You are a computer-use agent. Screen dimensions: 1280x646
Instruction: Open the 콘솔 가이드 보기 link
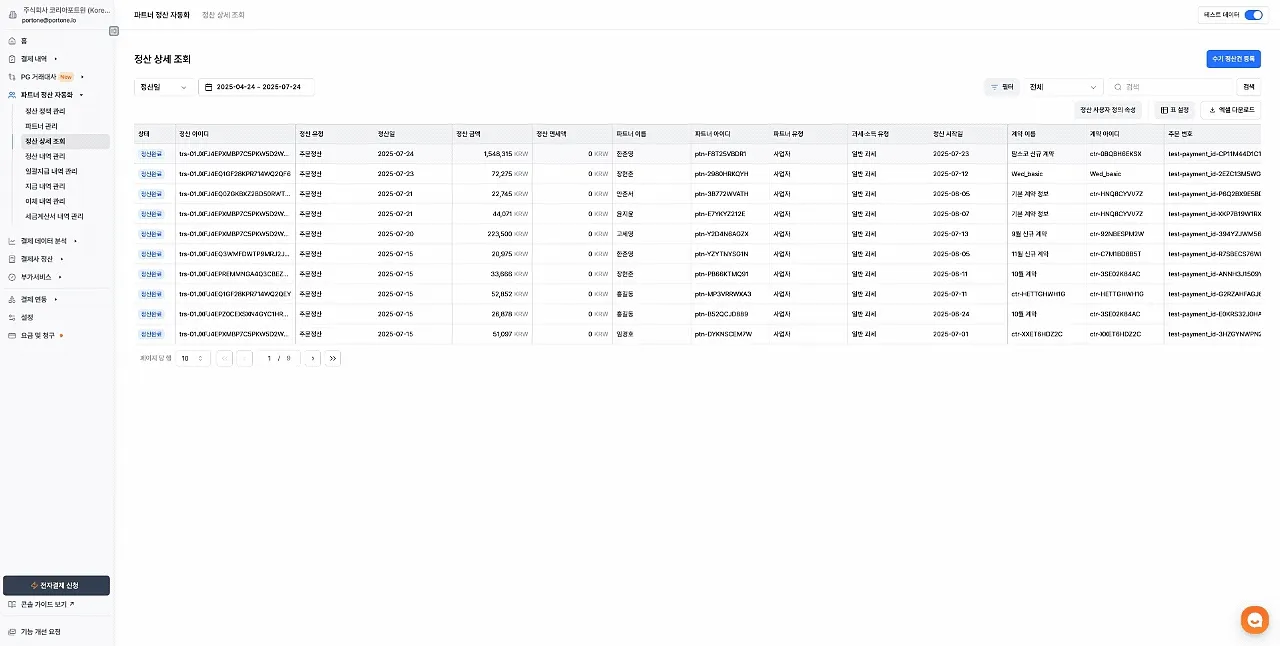pyautogui.click(x=46, y=605)
